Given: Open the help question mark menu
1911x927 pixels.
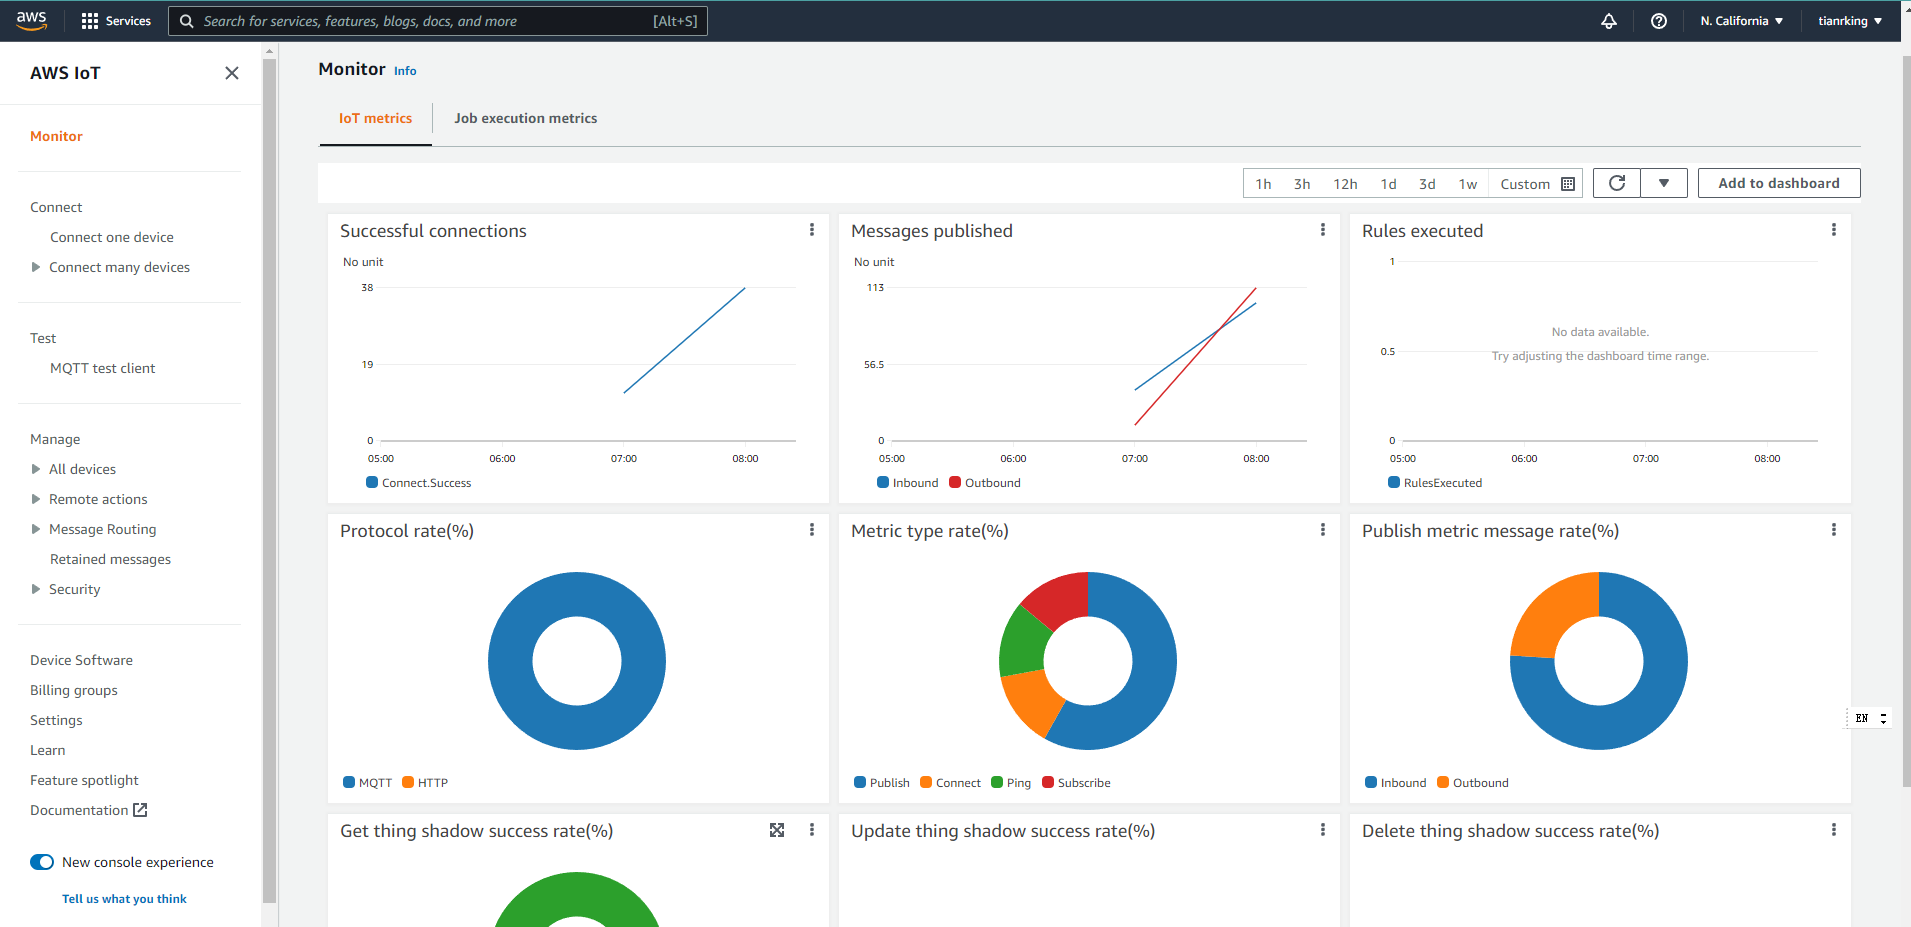Looking at the screenshot, I should click(x=1659, y=21).
